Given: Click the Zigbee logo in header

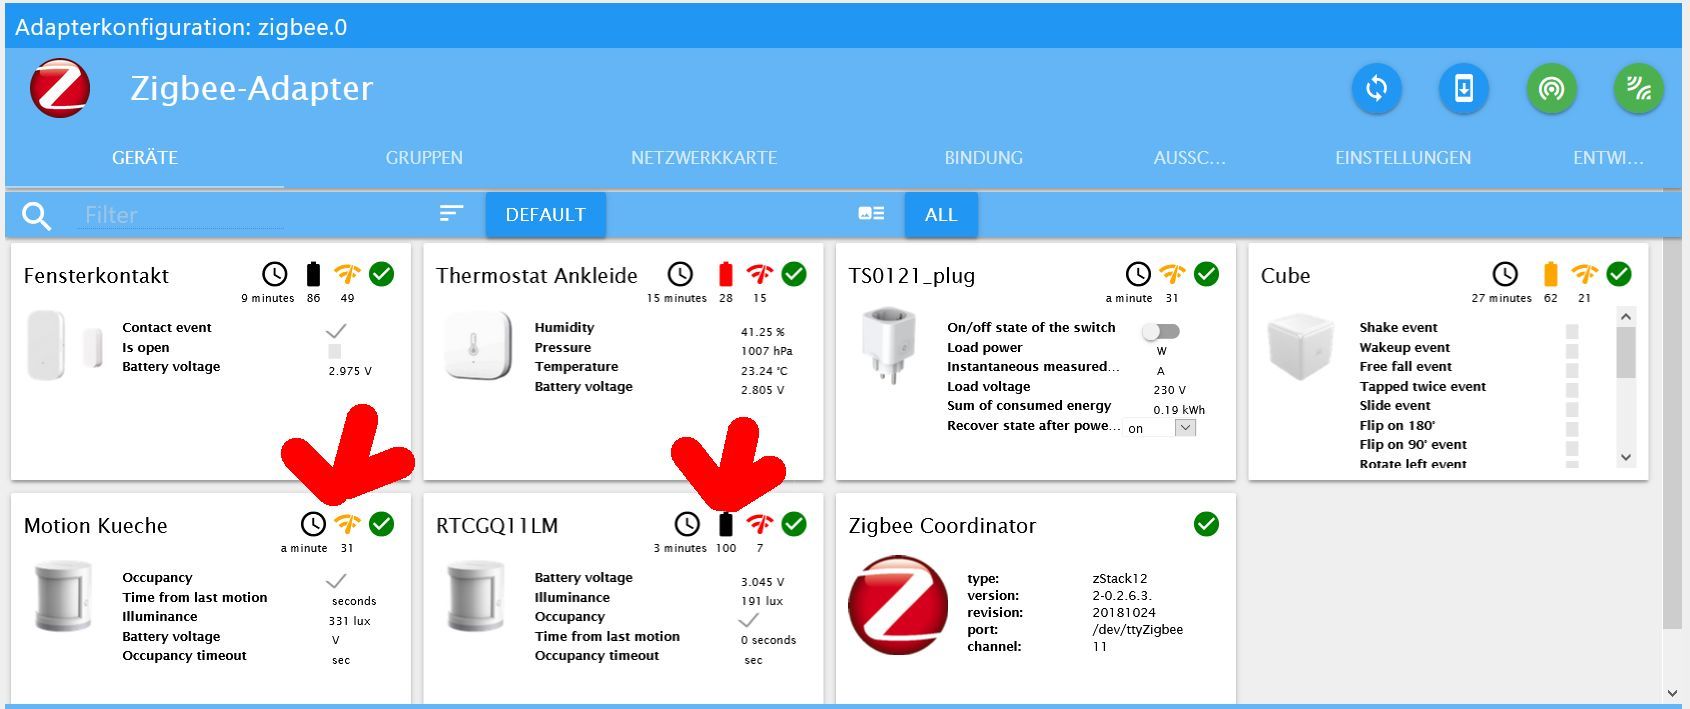Looking at the screenshot, I should (x=60, y=88).
